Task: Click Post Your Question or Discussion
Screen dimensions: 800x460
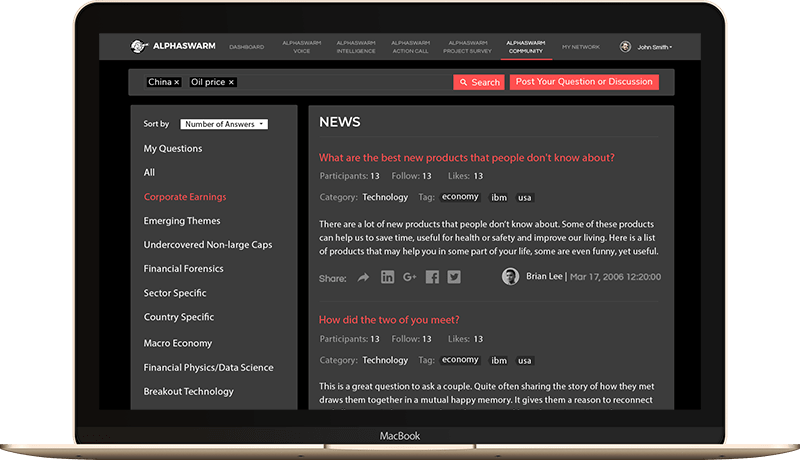Action: (x=584, y=82)
